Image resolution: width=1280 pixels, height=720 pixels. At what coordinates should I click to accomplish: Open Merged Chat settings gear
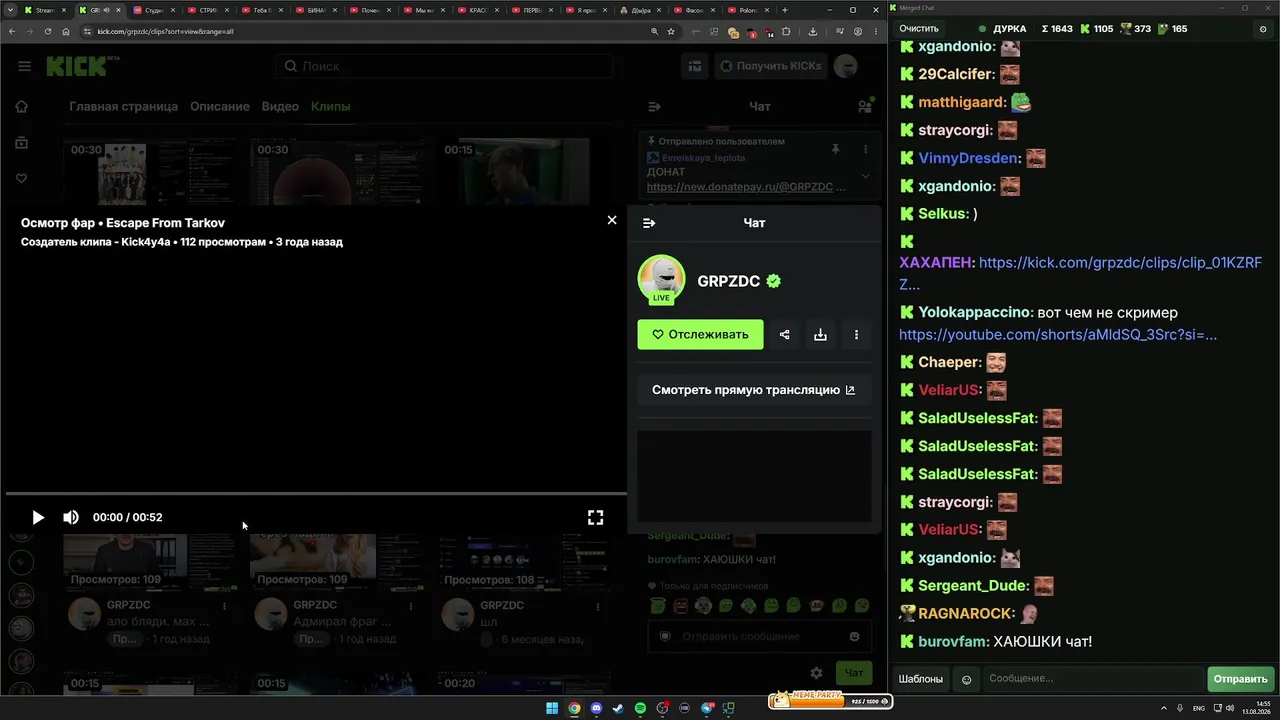(x=1262, y=29)
